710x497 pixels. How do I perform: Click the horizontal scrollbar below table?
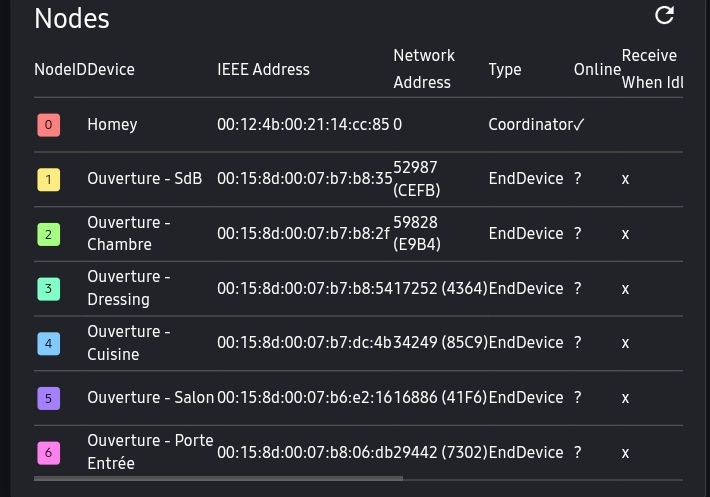218,479
